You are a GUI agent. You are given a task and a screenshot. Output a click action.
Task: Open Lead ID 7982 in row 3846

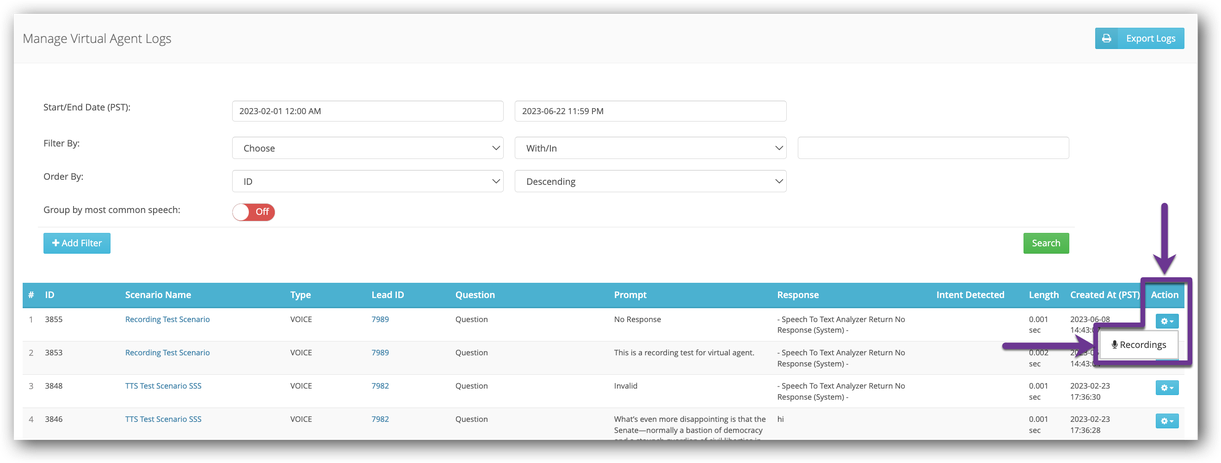380,419
